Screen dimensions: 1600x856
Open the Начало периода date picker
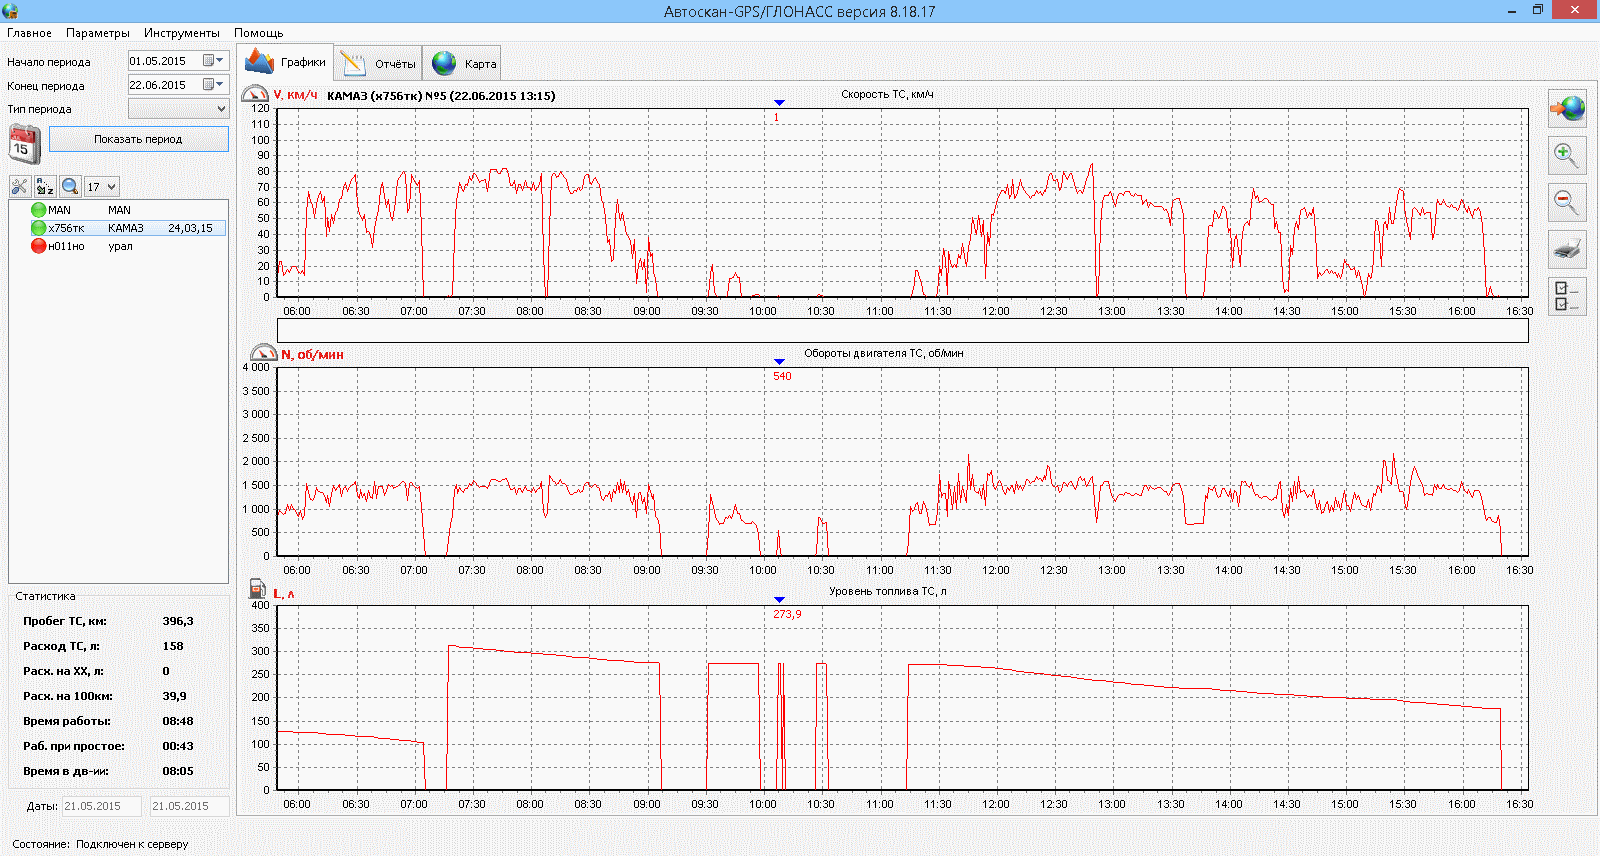point(219,61)
